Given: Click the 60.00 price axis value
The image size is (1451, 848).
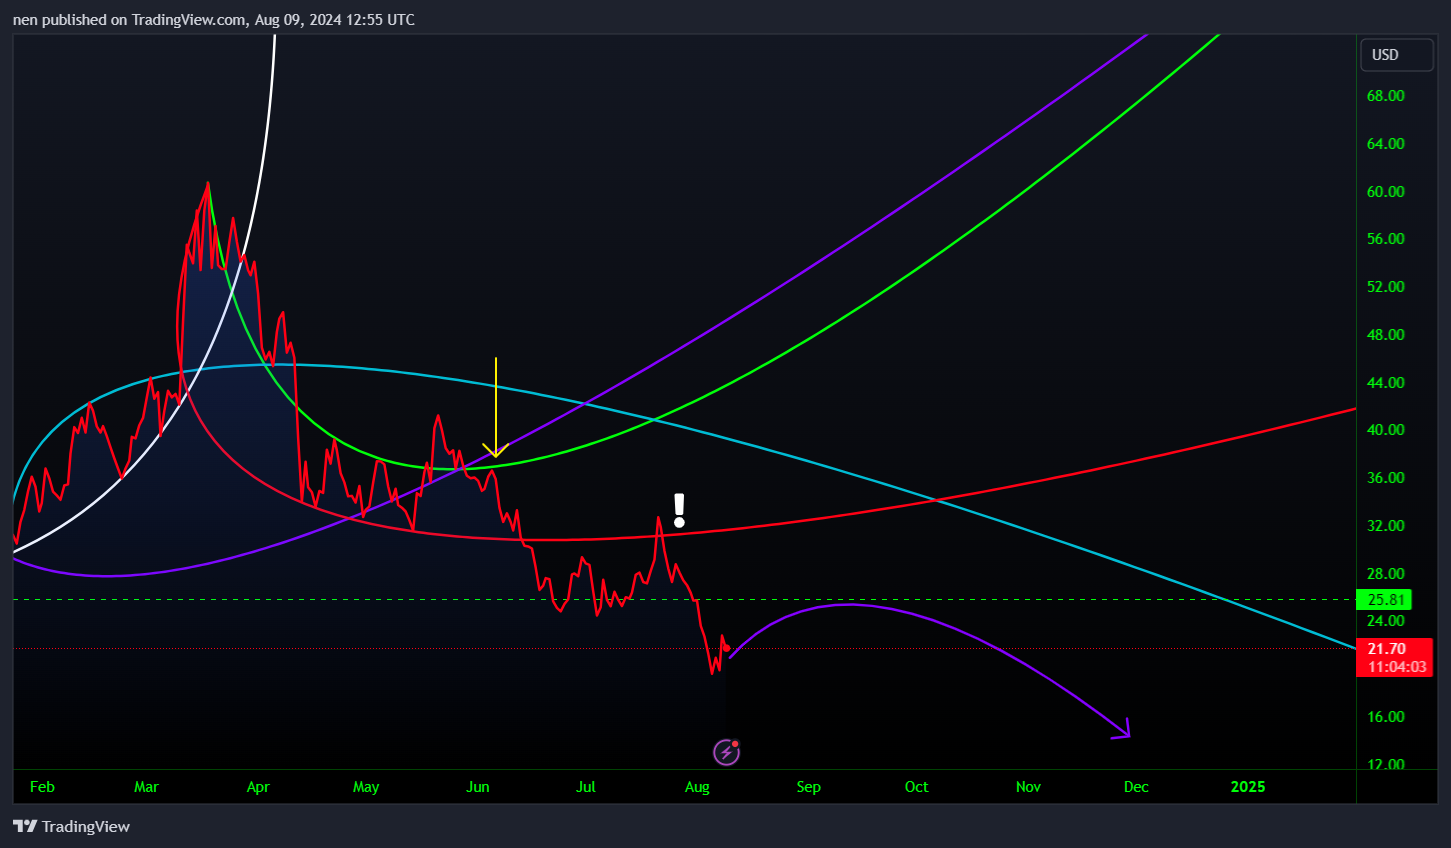Looking at the screenshot, I should [x=1385, y=192].
